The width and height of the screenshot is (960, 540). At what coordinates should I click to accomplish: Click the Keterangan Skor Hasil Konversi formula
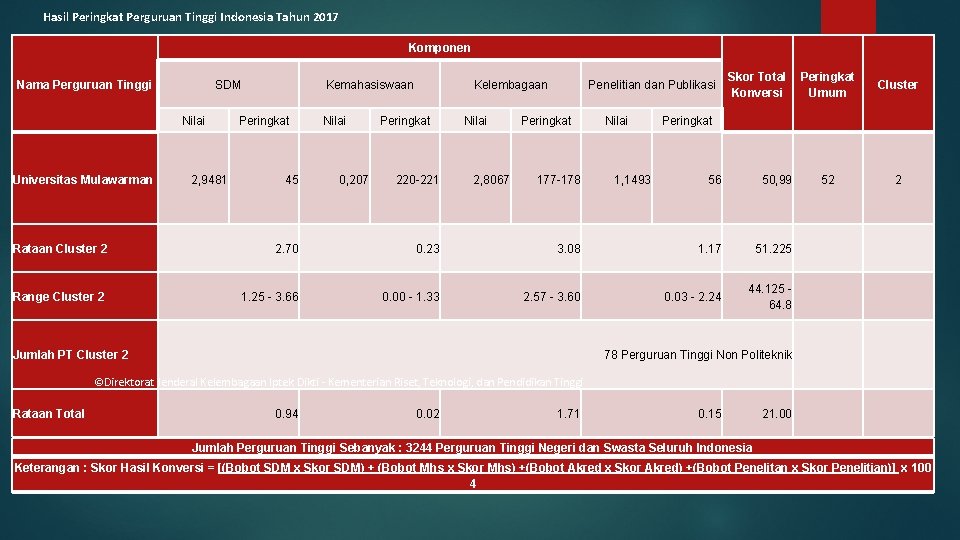point(472,475)
